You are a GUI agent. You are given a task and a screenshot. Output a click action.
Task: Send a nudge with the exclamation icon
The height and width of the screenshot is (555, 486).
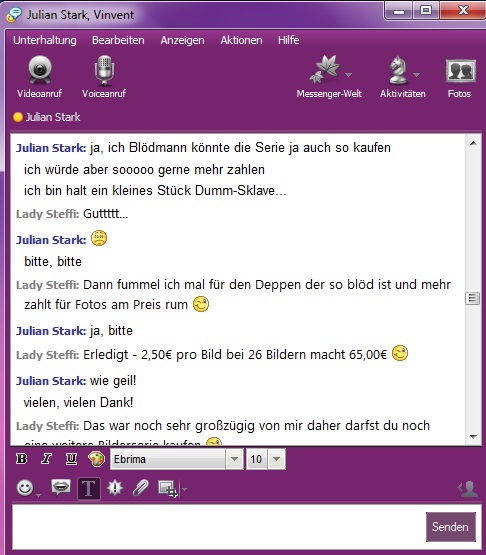click(115, 488)
